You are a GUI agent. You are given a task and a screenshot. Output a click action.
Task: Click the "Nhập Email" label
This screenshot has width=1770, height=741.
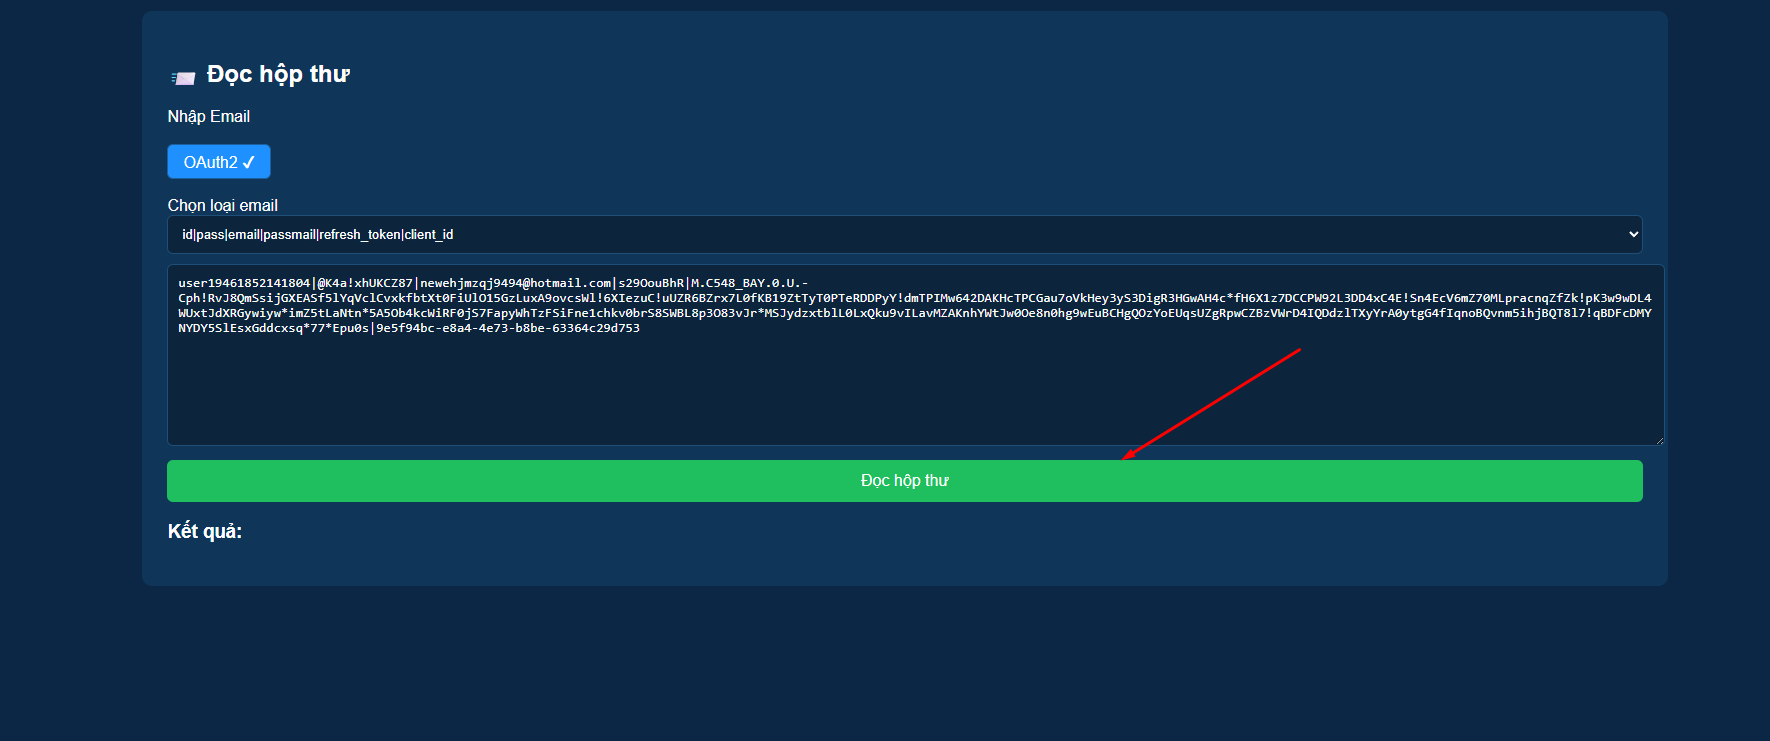tap(208, 116)
